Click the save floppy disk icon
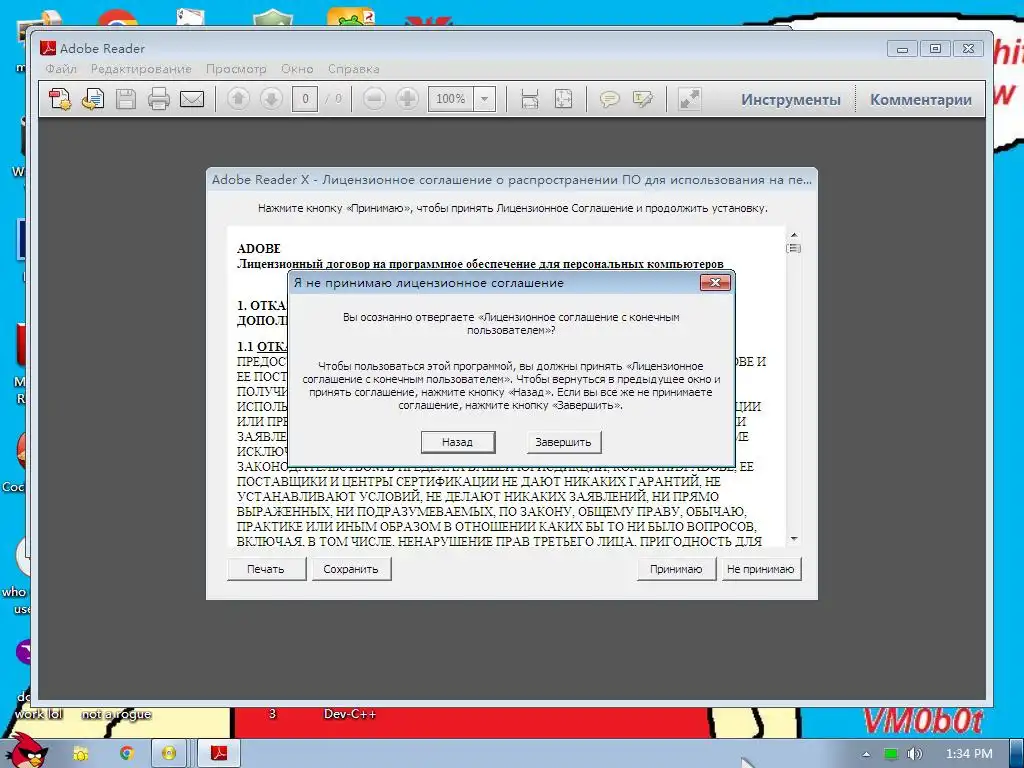This screenshot has height=768, width=1024. click(x=125, y=99)
